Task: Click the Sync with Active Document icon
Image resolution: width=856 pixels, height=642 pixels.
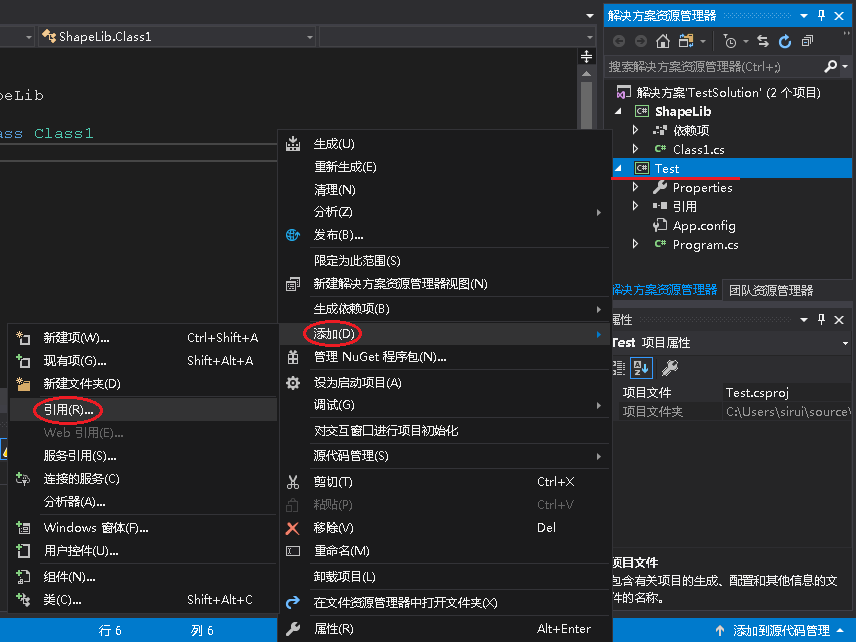Action: coord(763,41)
